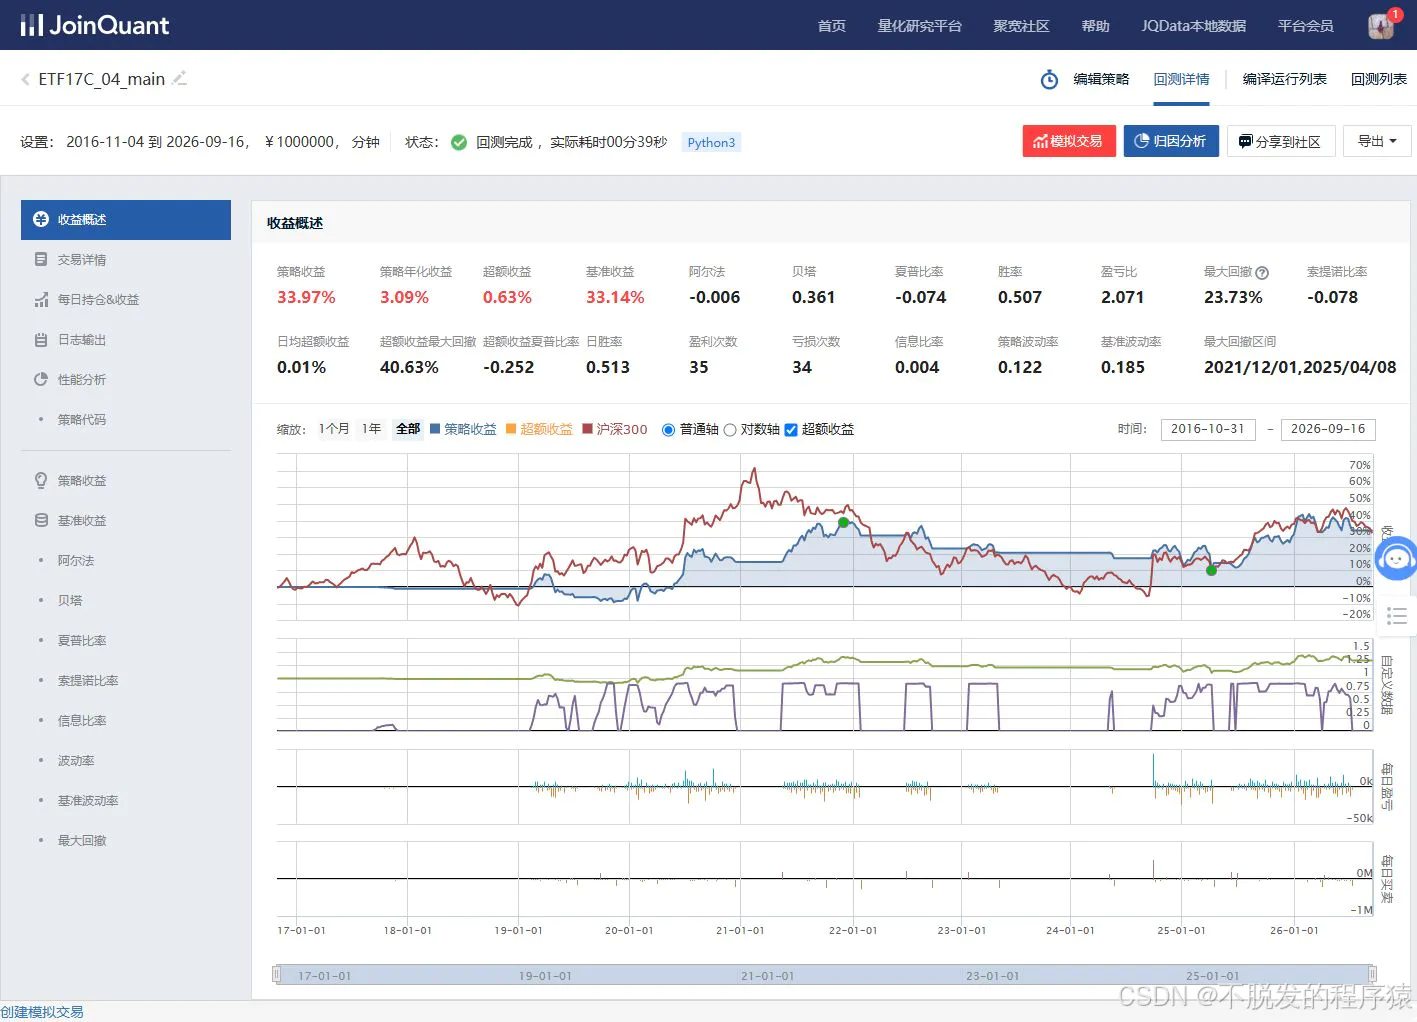Set zoom to 1个月
This screenshot has height=1022, width=1417.
(x=334, y=429)
